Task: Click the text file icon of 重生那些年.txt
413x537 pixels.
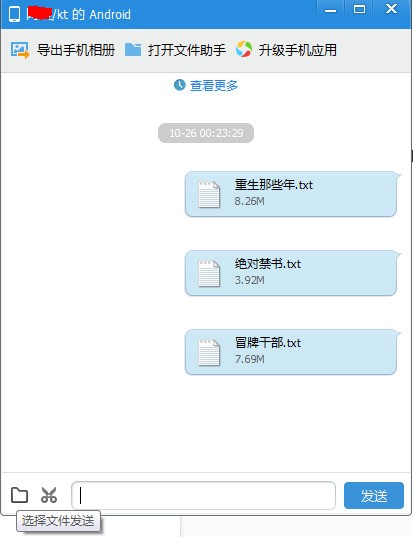Action: tap(209, 194)
